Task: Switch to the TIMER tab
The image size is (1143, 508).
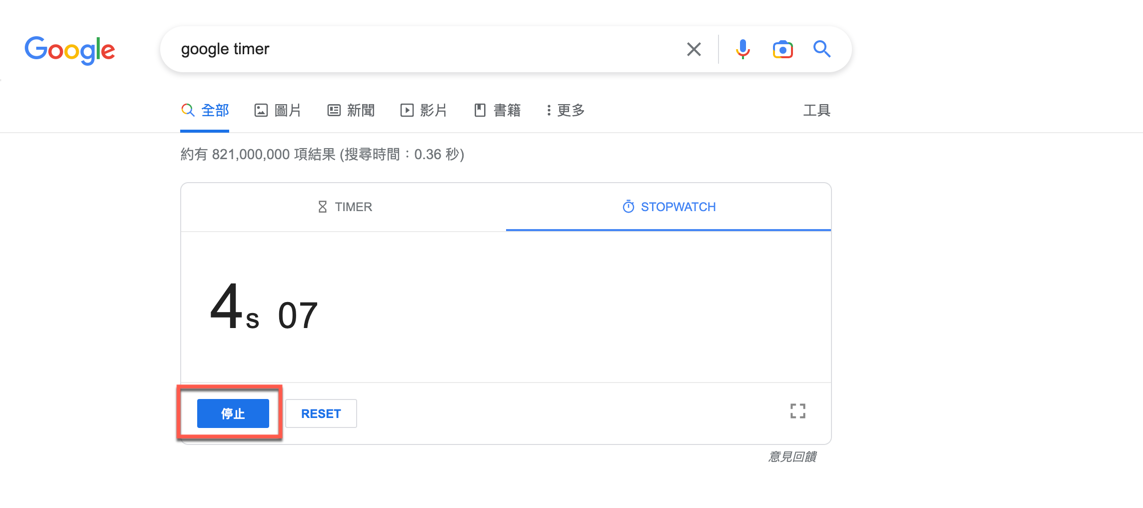Action: point(344,207)
